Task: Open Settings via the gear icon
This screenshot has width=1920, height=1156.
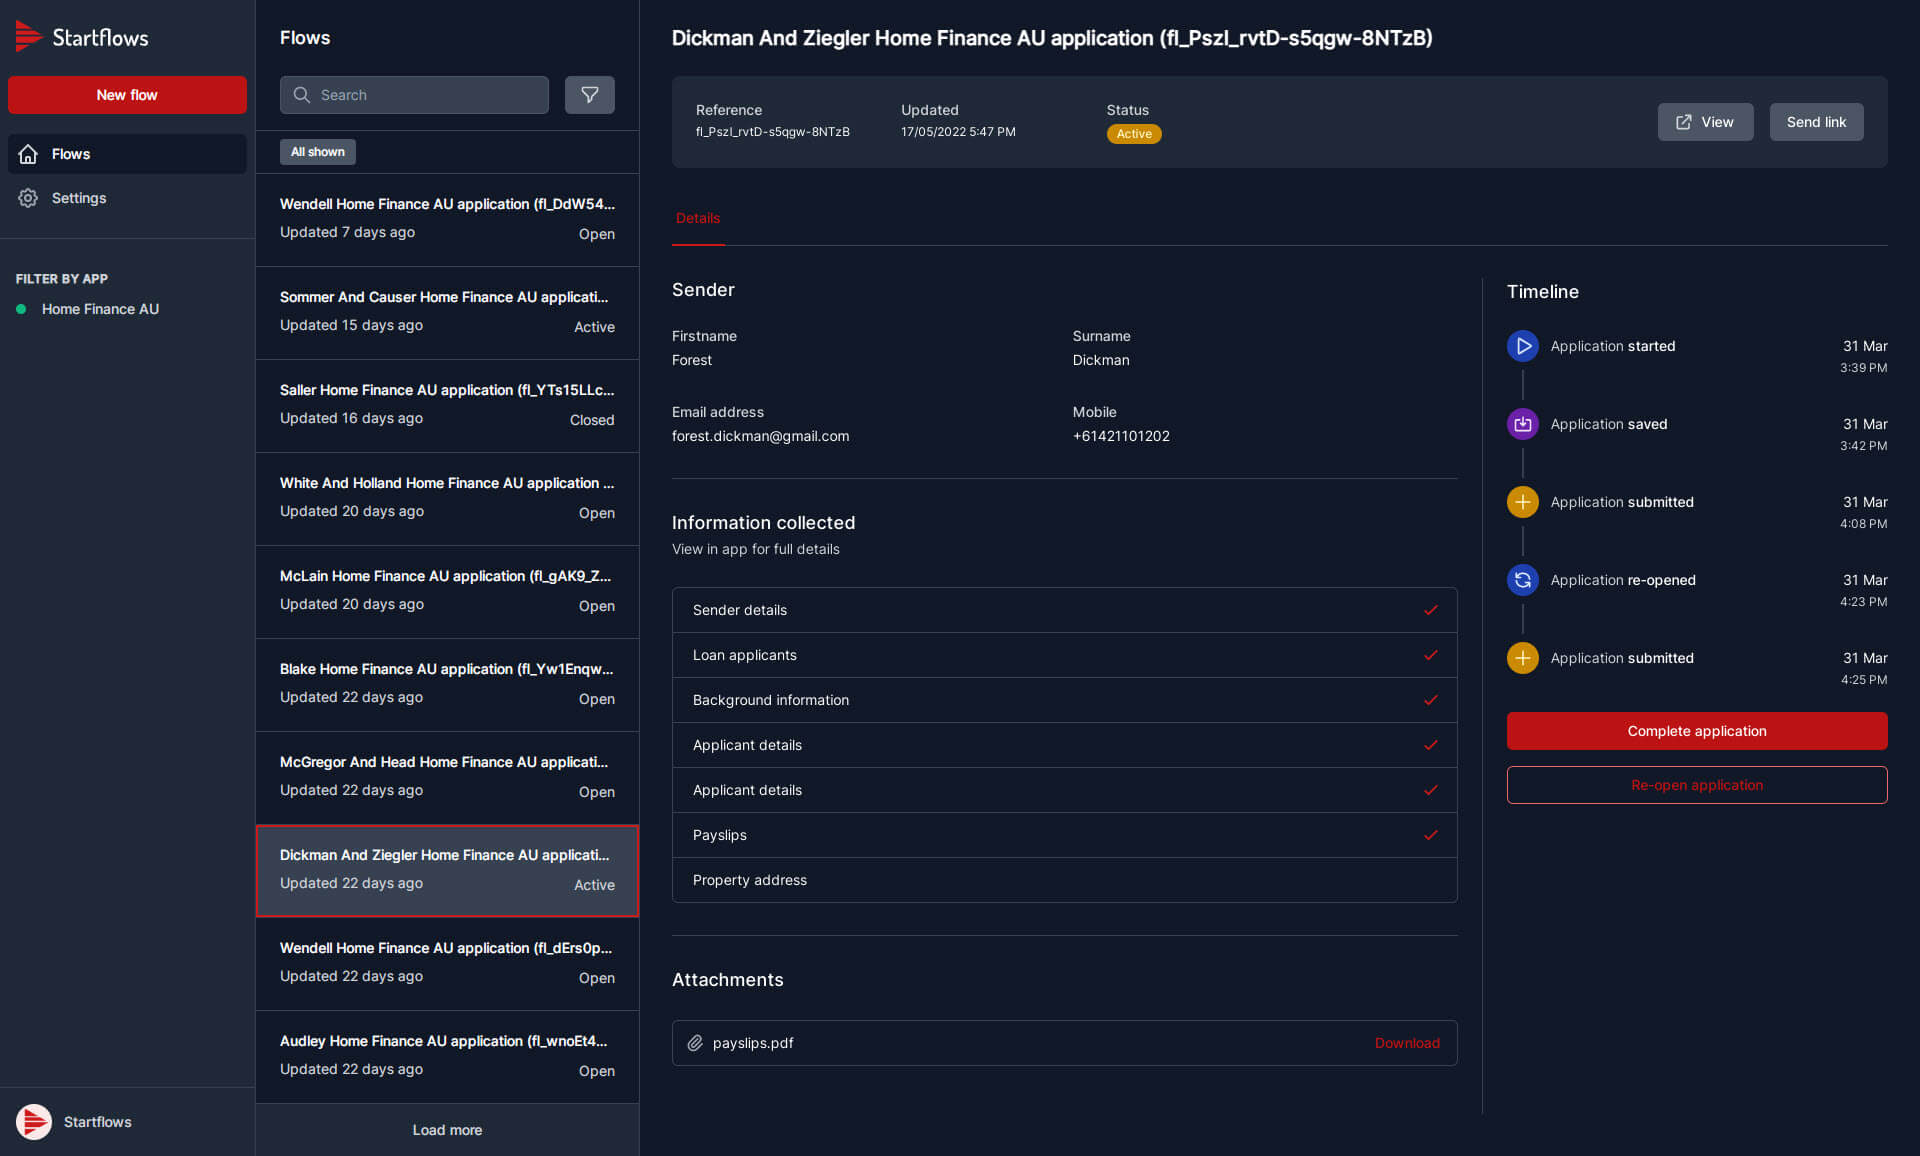Action: (x=27, y=198)
